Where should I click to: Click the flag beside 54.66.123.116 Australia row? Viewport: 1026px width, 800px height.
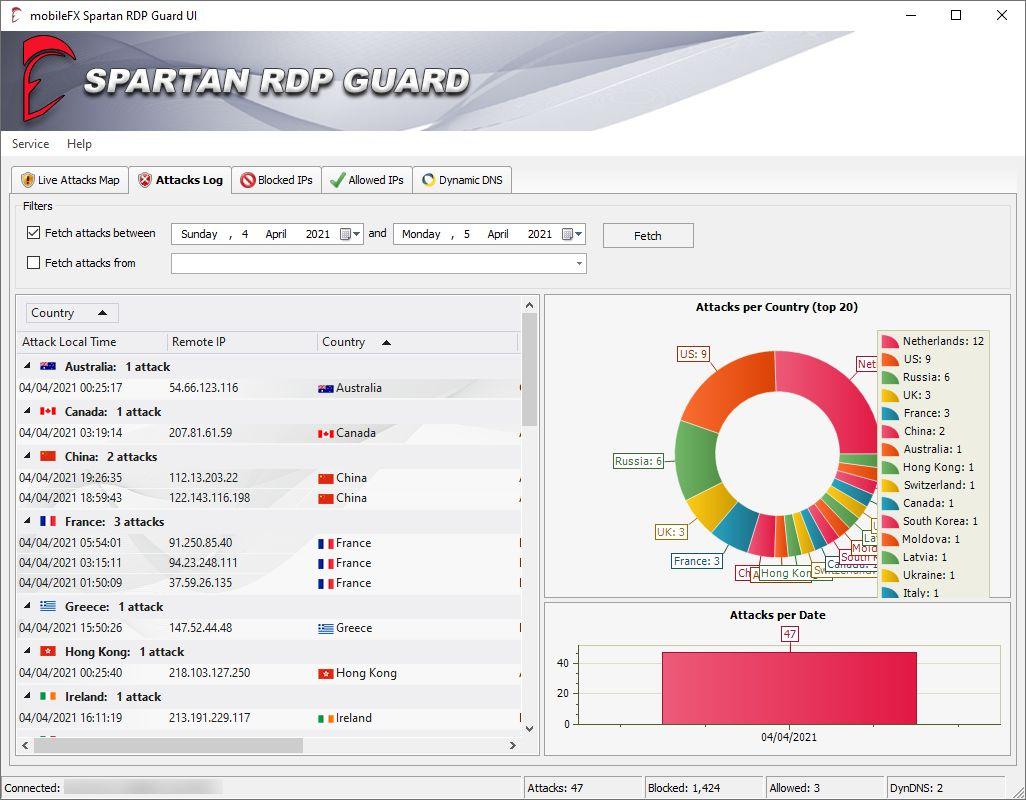(x=326, y=389)
